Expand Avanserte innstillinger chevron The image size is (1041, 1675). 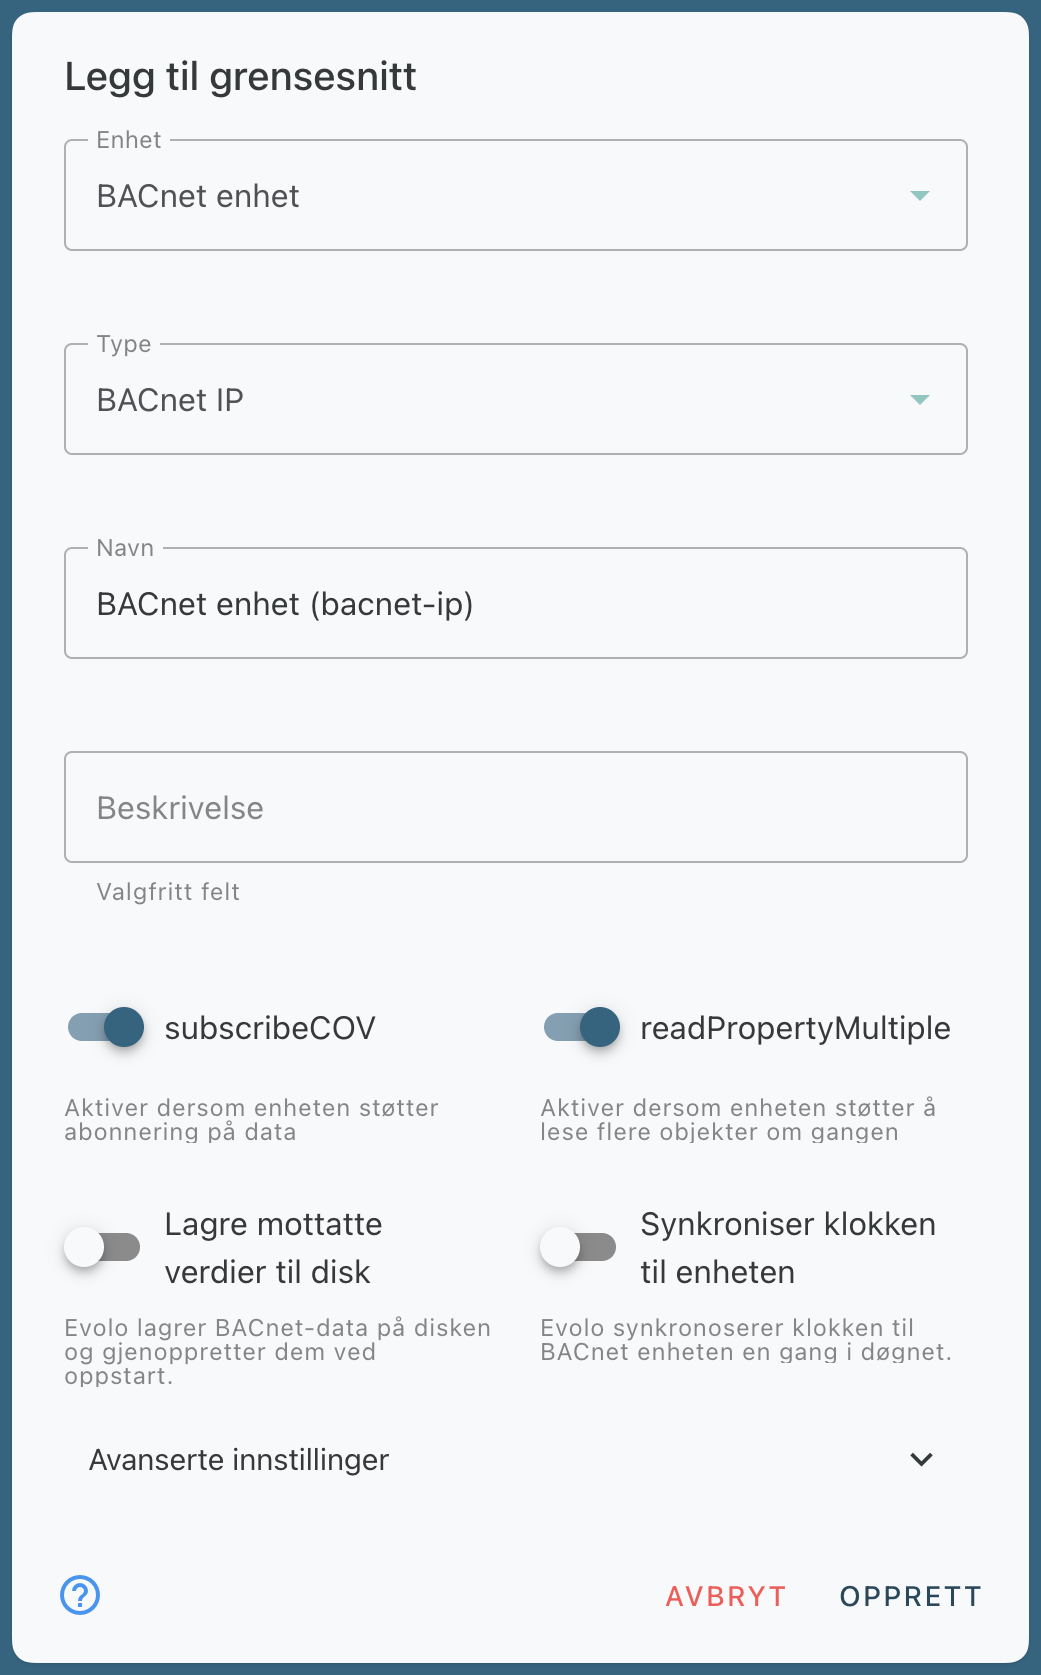click(921, 1460)
